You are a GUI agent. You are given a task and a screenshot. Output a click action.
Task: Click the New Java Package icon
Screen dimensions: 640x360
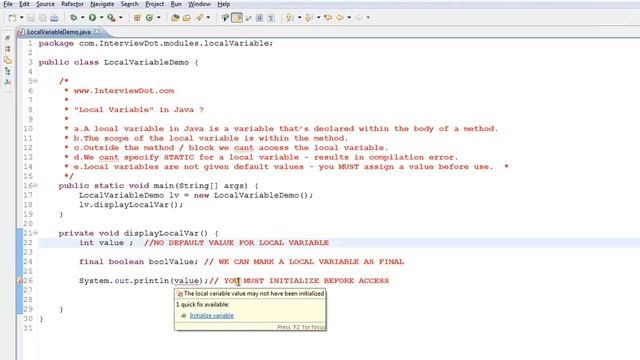[x=138, y=18]
